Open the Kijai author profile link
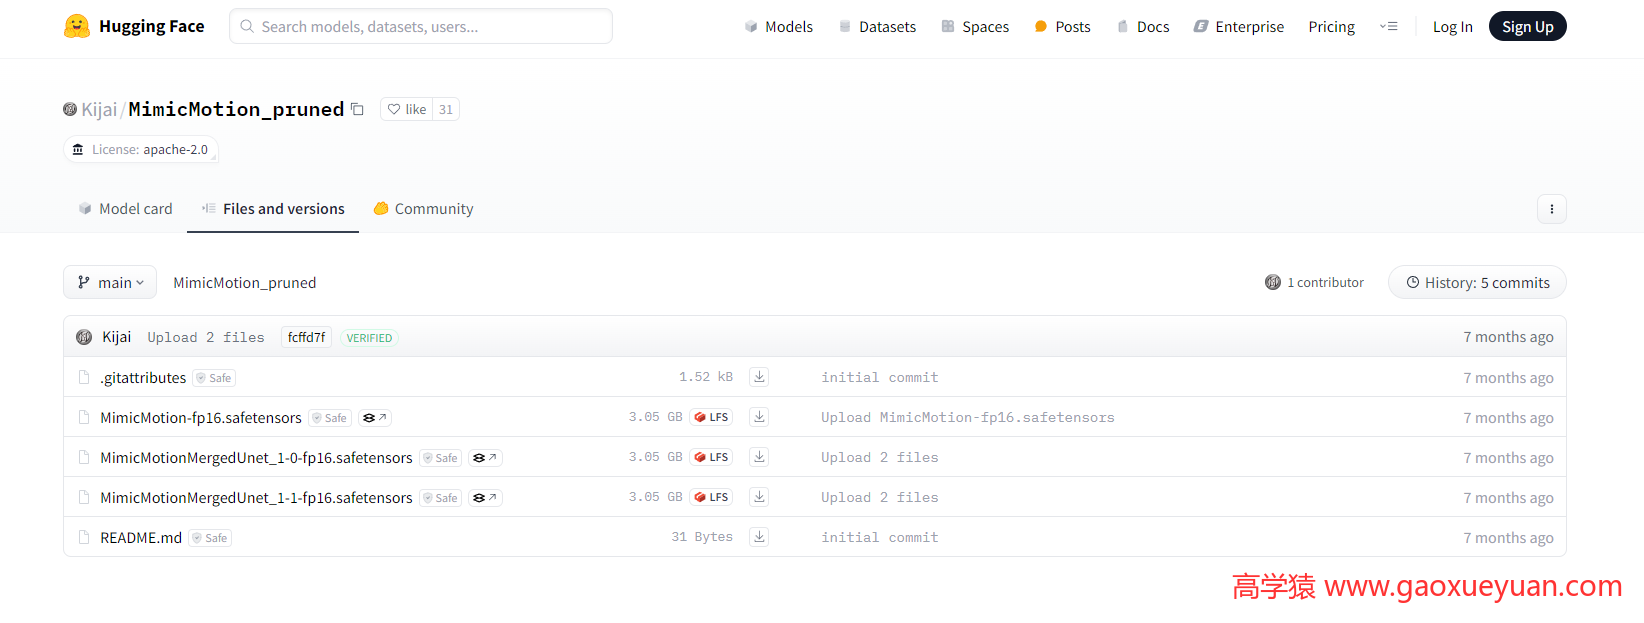 (99, 110)
